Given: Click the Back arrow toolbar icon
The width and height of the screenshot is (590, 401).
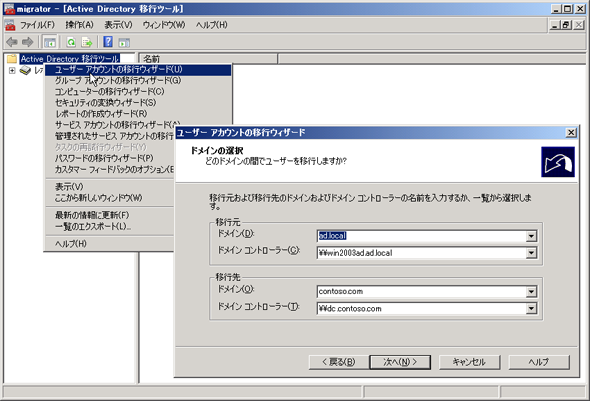Looking at the screenshot, I should (x=12, y=42).
